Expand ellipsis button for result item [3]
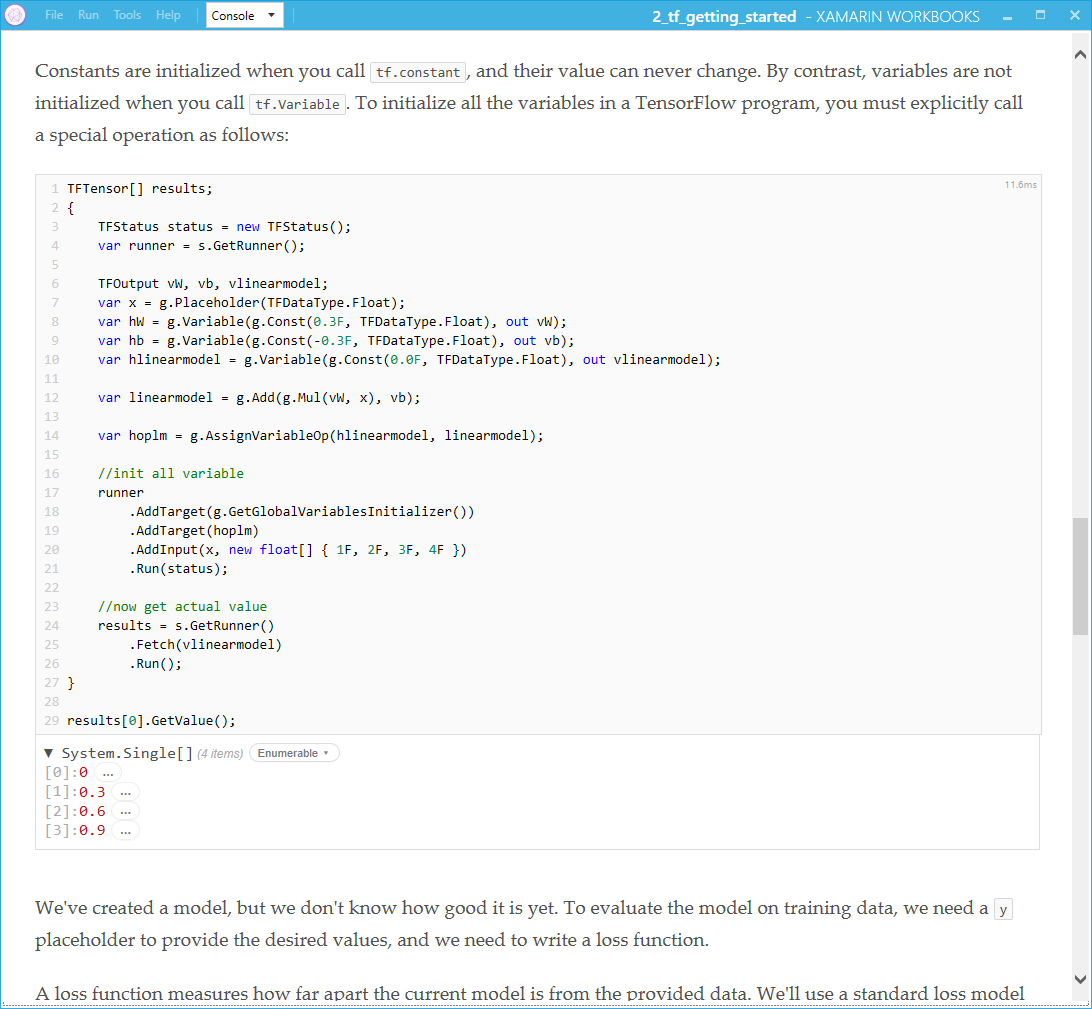Screen dimensions: 1092x1009 click(x=125, y=831)
